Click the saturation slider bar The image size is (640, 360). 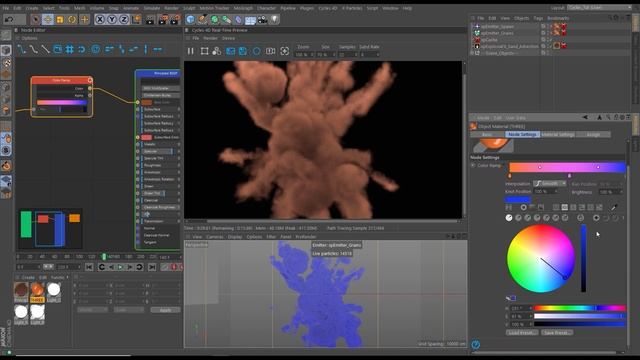pos(580,316)
